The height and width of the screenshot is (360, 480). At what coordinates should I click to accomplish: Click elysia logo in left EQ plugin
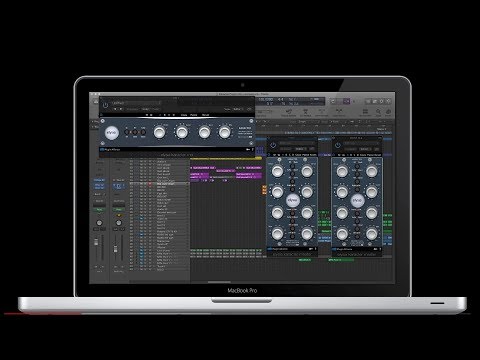tap(292, 200)
